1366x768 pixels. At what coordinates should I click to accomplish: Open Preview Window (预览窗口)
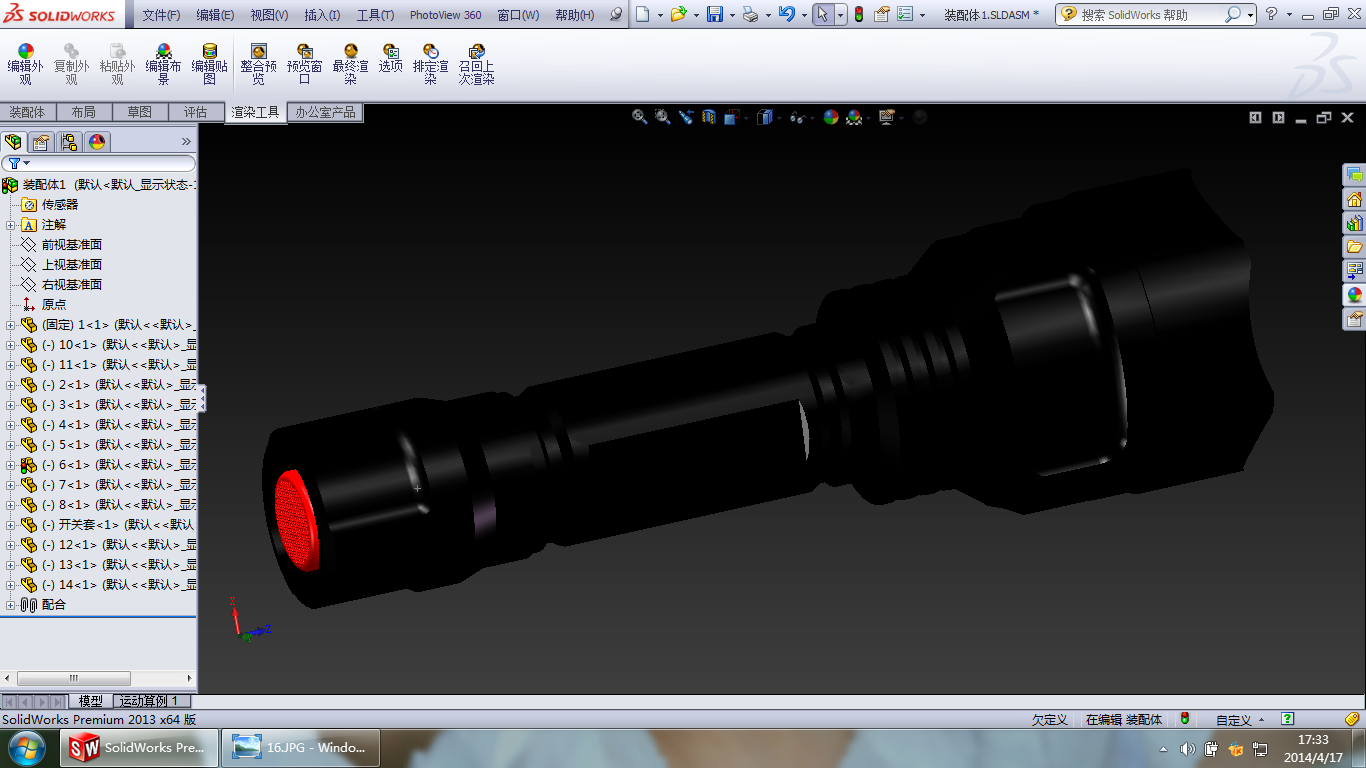click(x=304, y=64)
